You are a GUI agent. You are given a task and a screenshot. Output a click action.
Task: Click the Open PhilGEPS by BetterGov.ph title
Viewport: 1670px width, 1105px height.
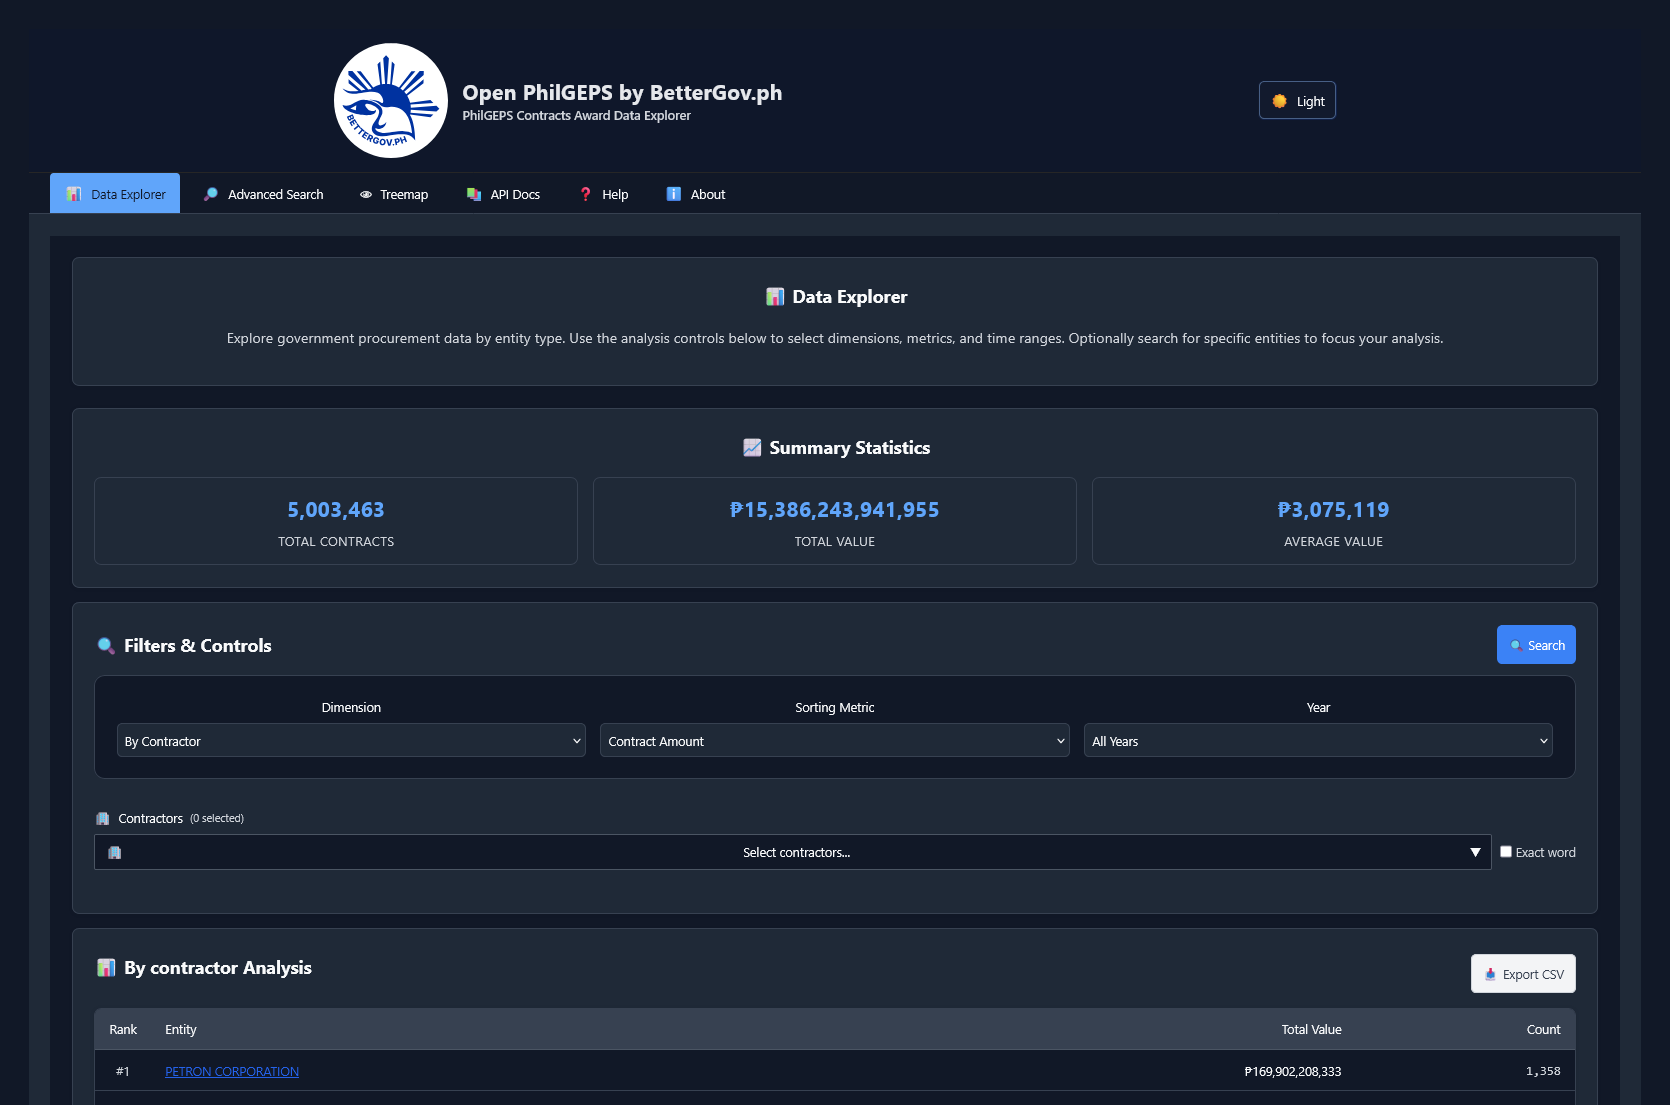pos(622,93)
